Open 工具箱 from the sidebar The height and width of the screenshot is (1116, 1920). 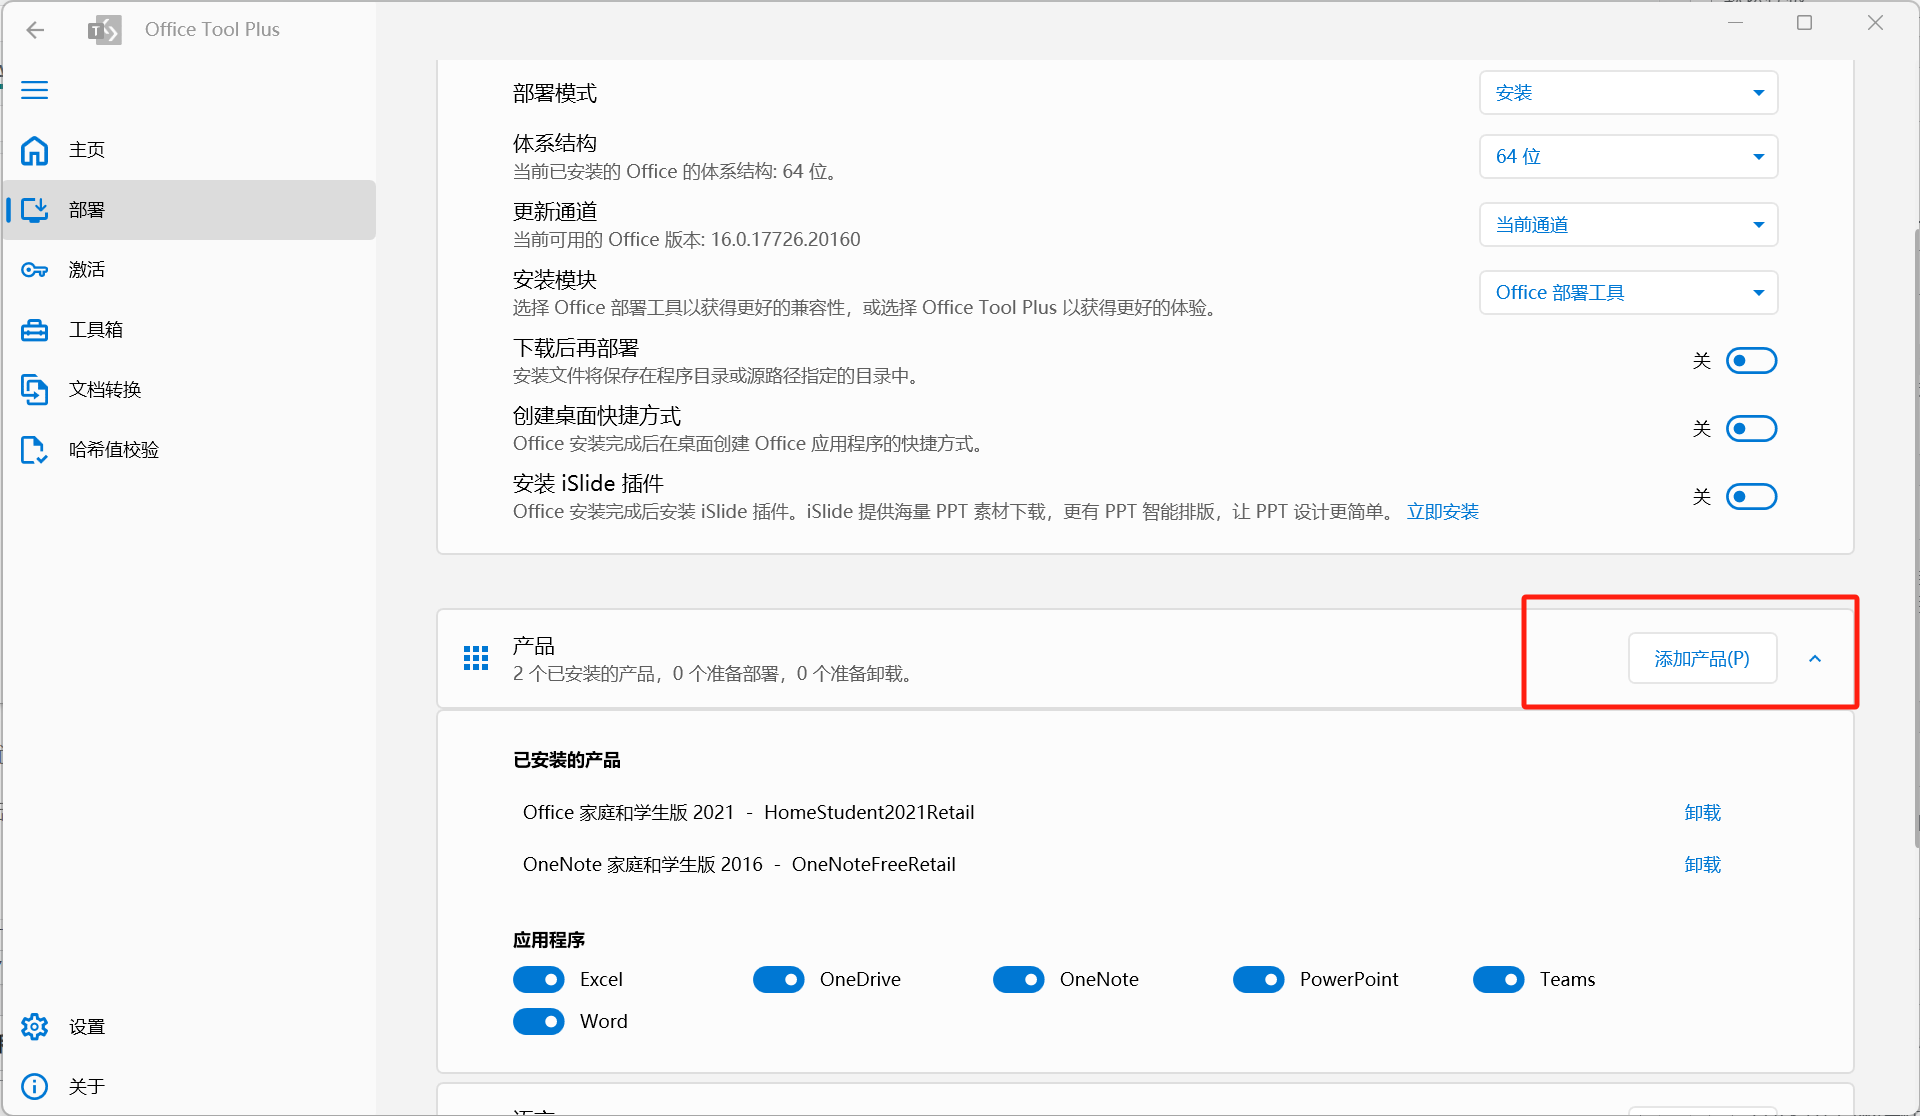(190, 330)
